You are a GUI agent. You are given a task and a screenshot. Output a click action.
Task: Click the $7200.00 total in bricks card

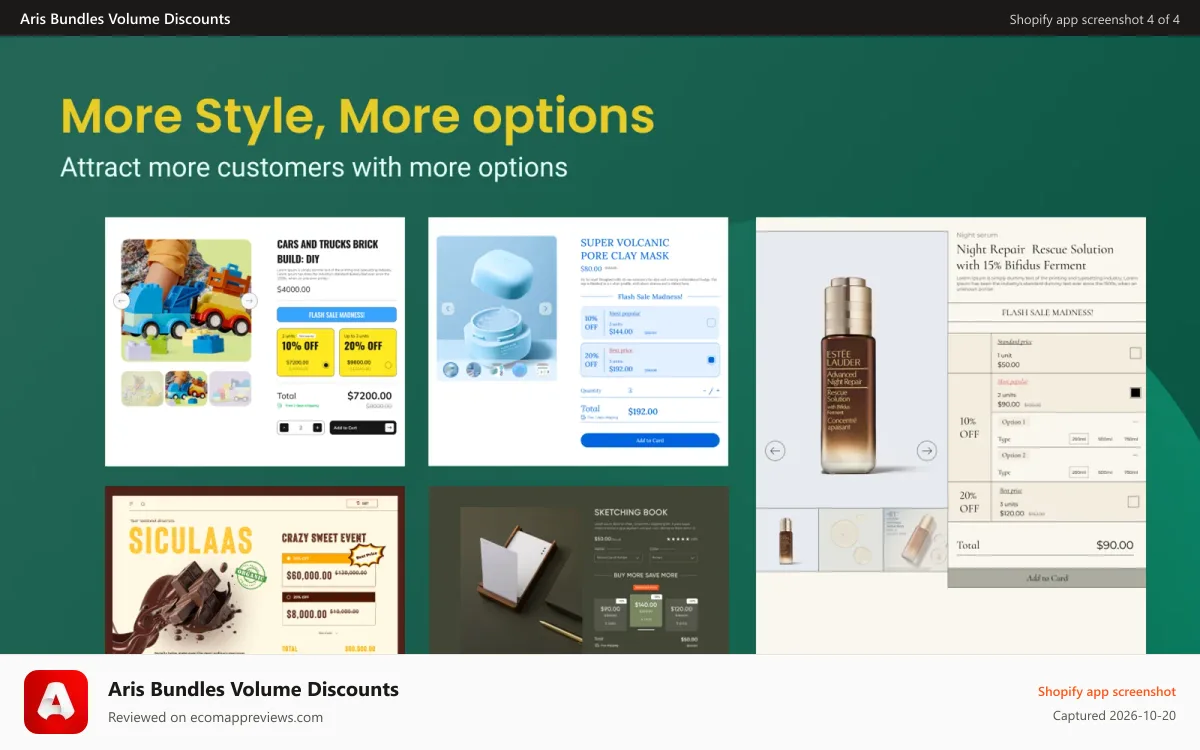[x=370, y=396]
